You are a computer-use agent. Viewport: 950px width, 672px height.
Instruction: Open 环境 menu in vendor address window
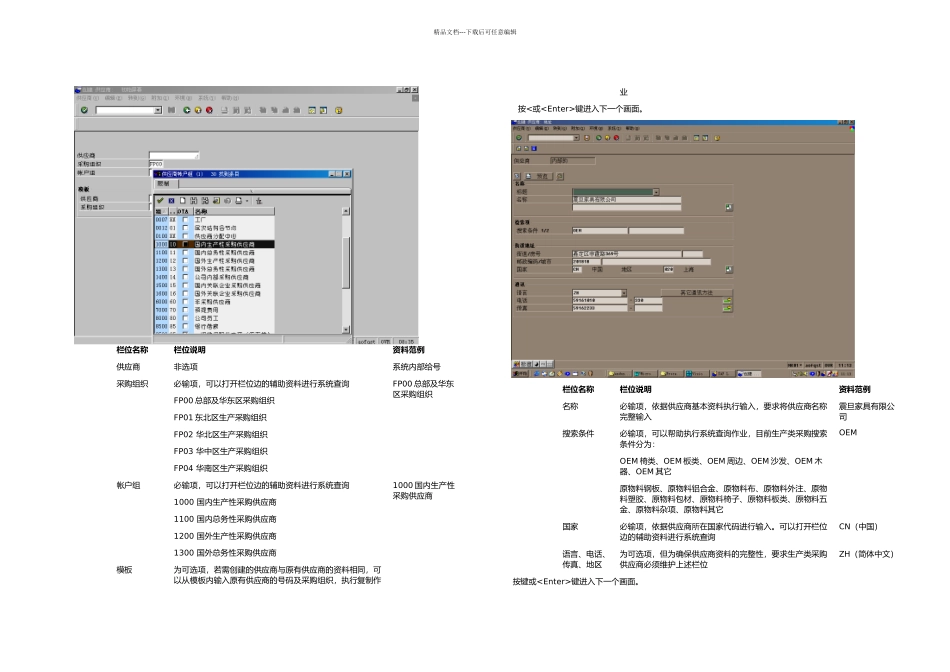click(x=597, y=128)
